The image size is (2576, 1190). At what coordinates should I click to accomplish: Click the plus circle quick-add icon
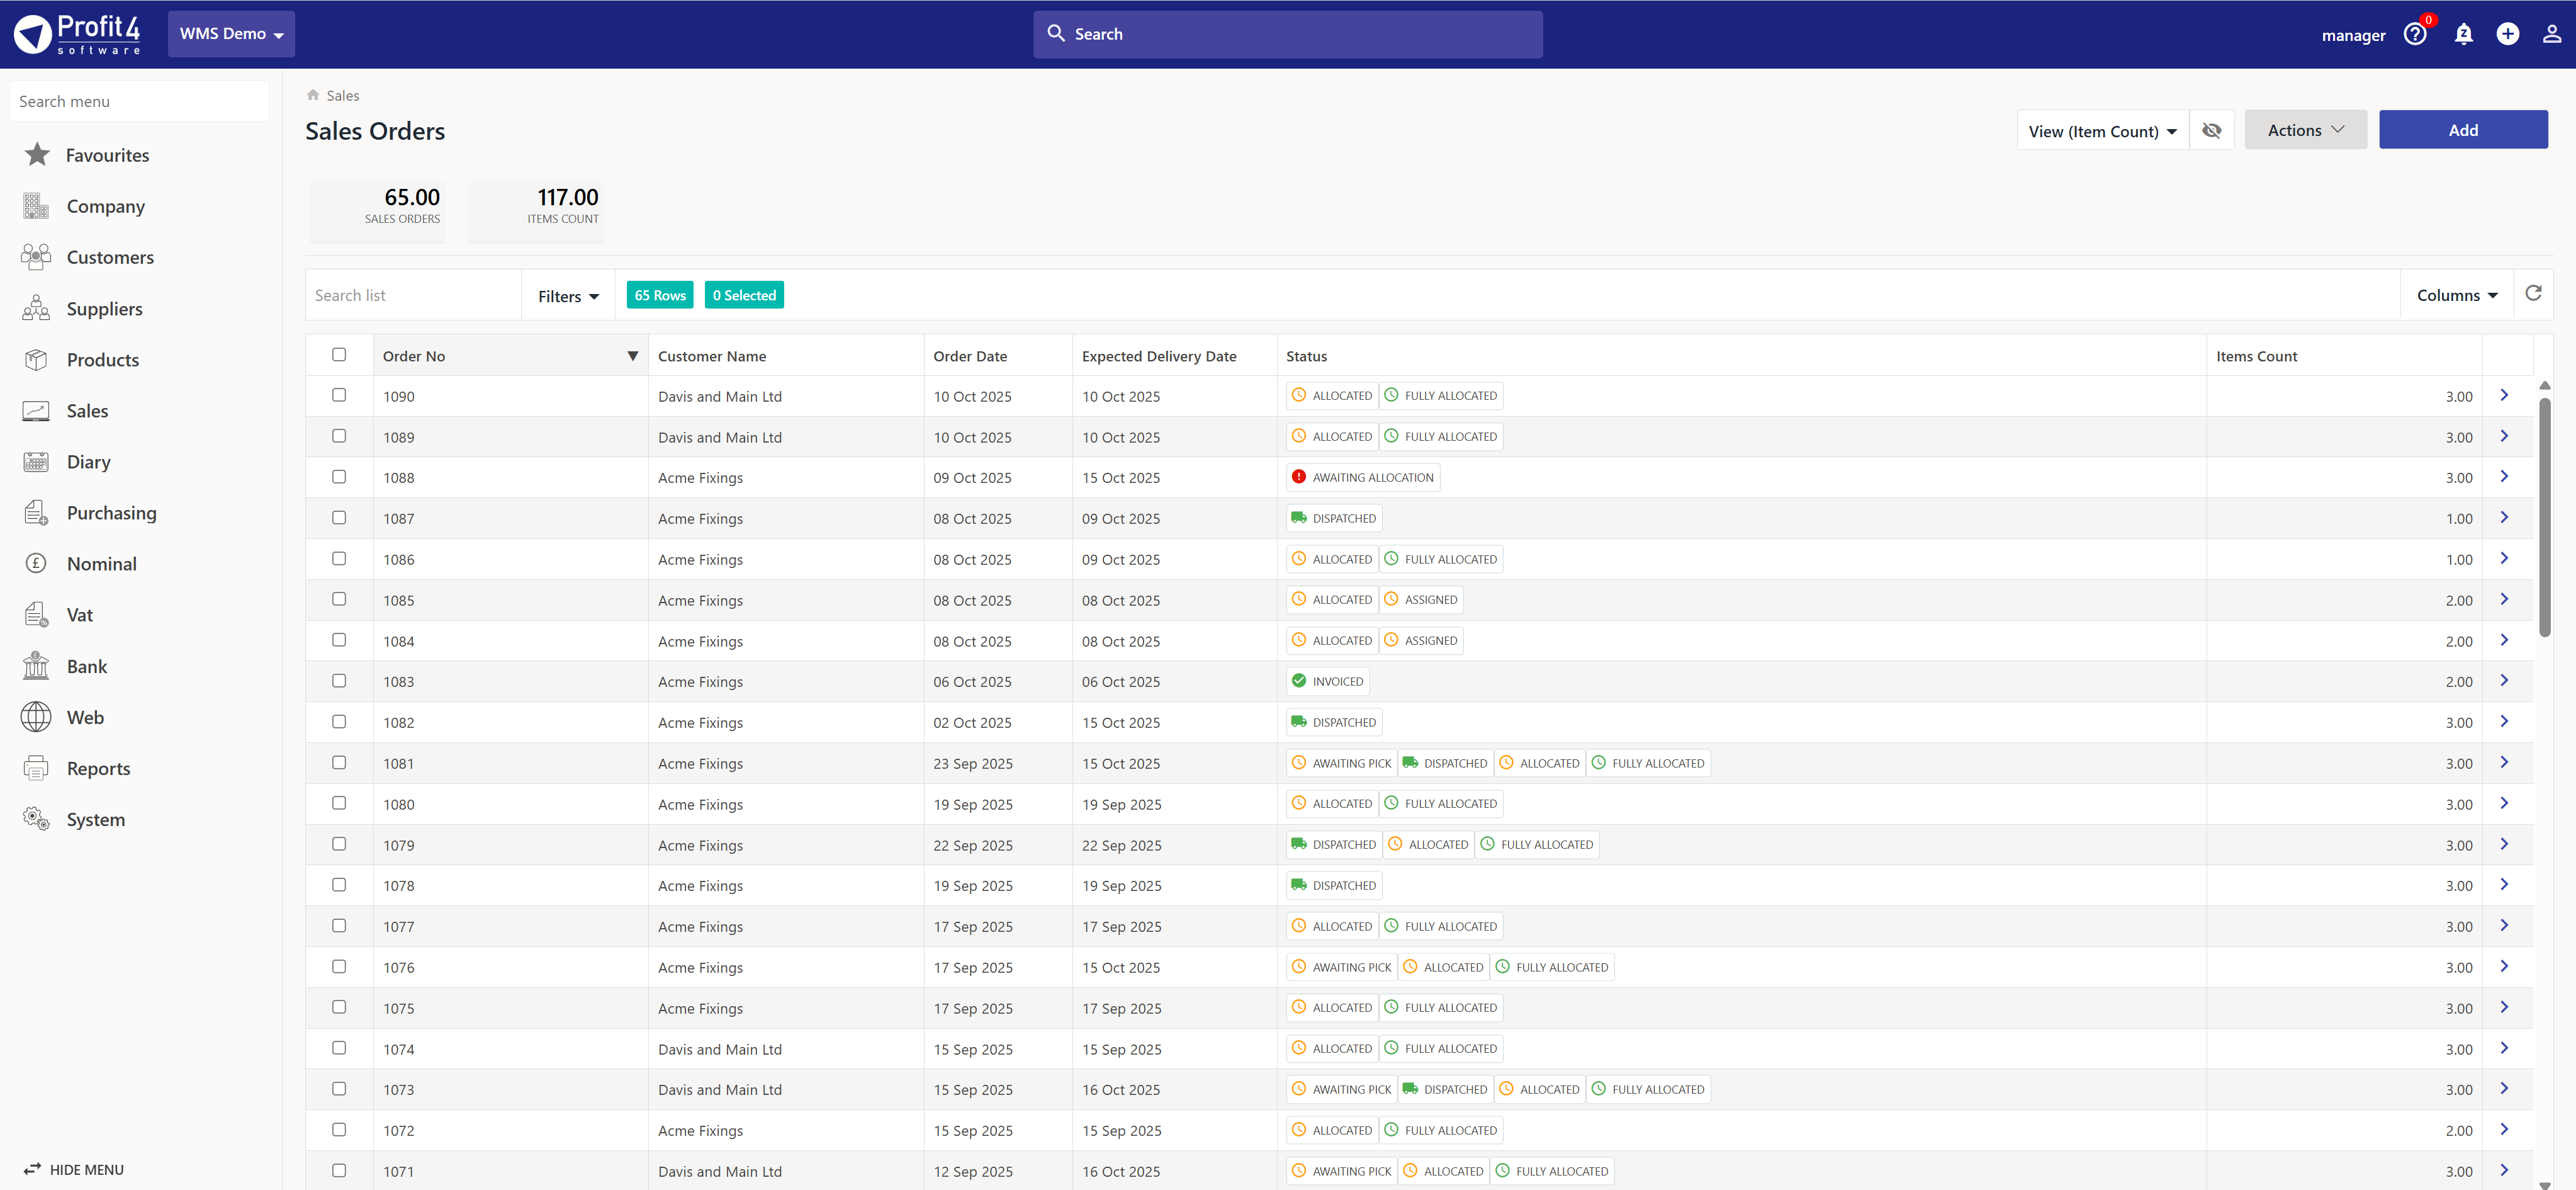pos(2507,34)
